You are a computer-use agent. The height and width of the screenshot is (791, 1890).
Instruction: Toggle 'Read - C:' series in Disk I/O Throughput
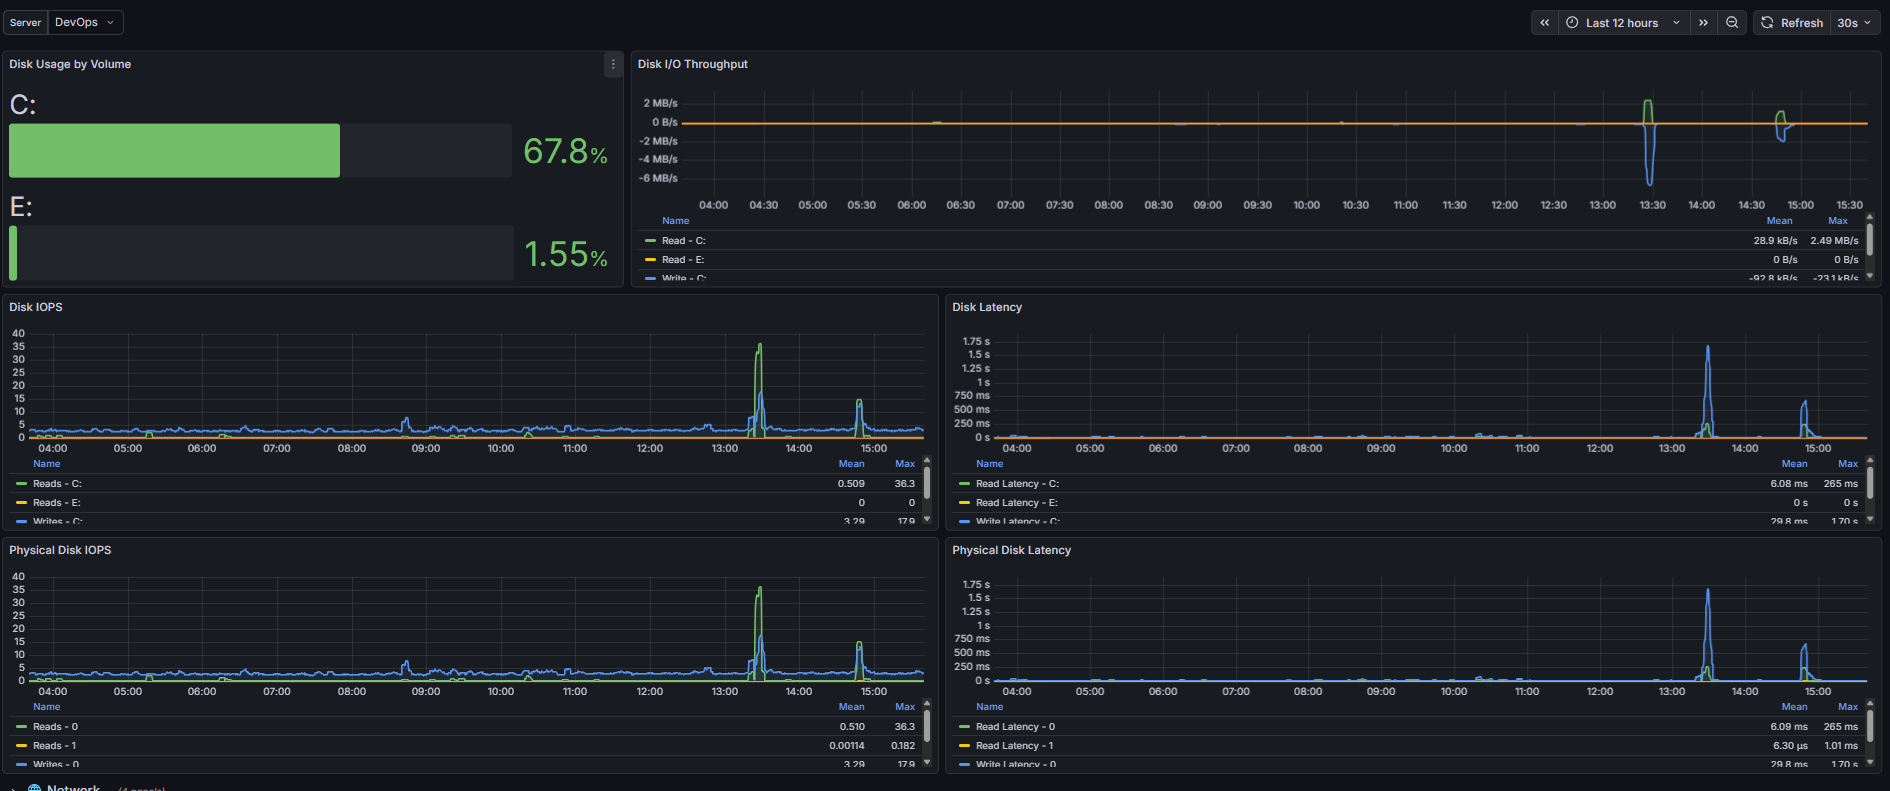click(x=683, y=241)
